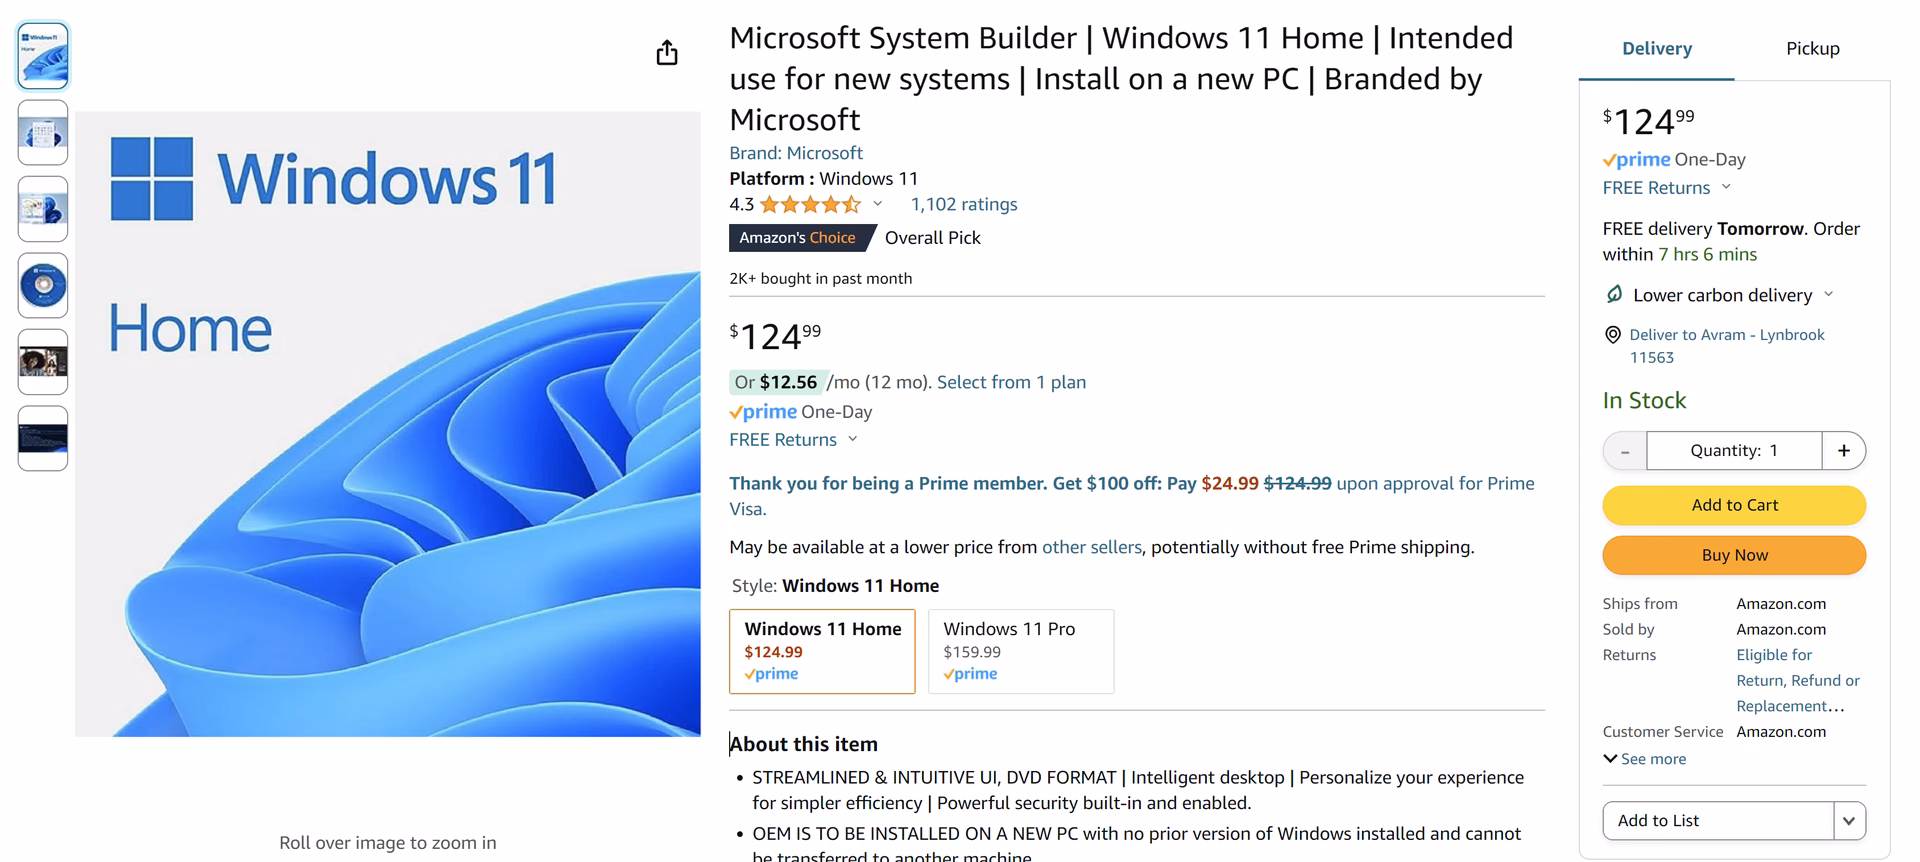This screenshot has height=862, width=1920.
Task: Click the plus icon to increase quantity
Action: click(1844, 450)
